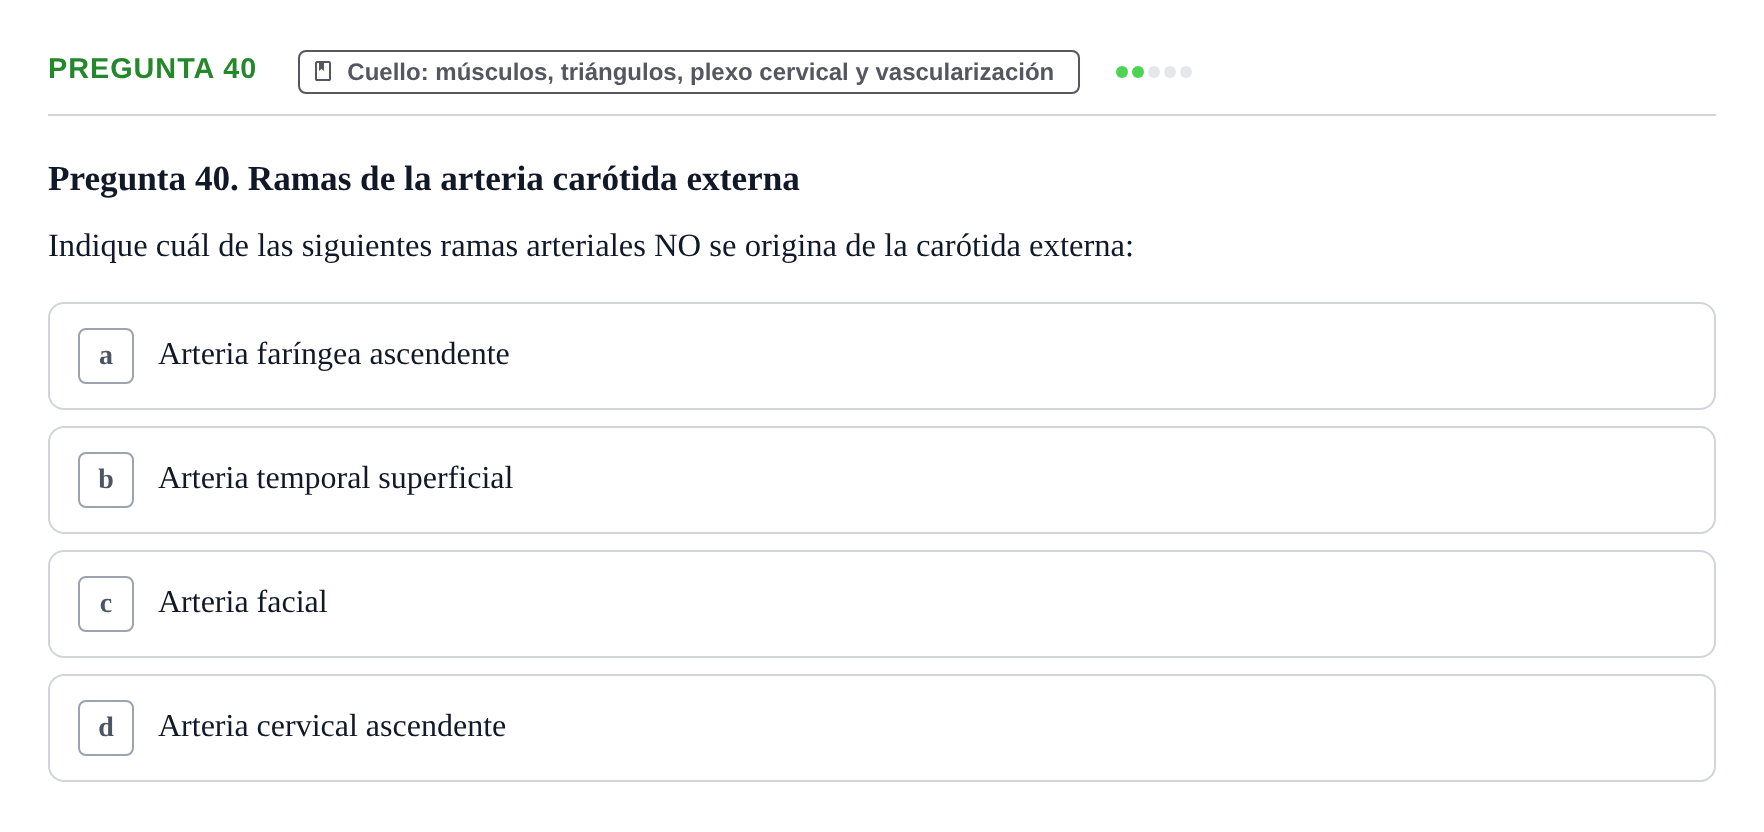The width and height of the screenshot is (1764, 832).
Task: Open the Cuello topic tag
Action: [689, 72]
